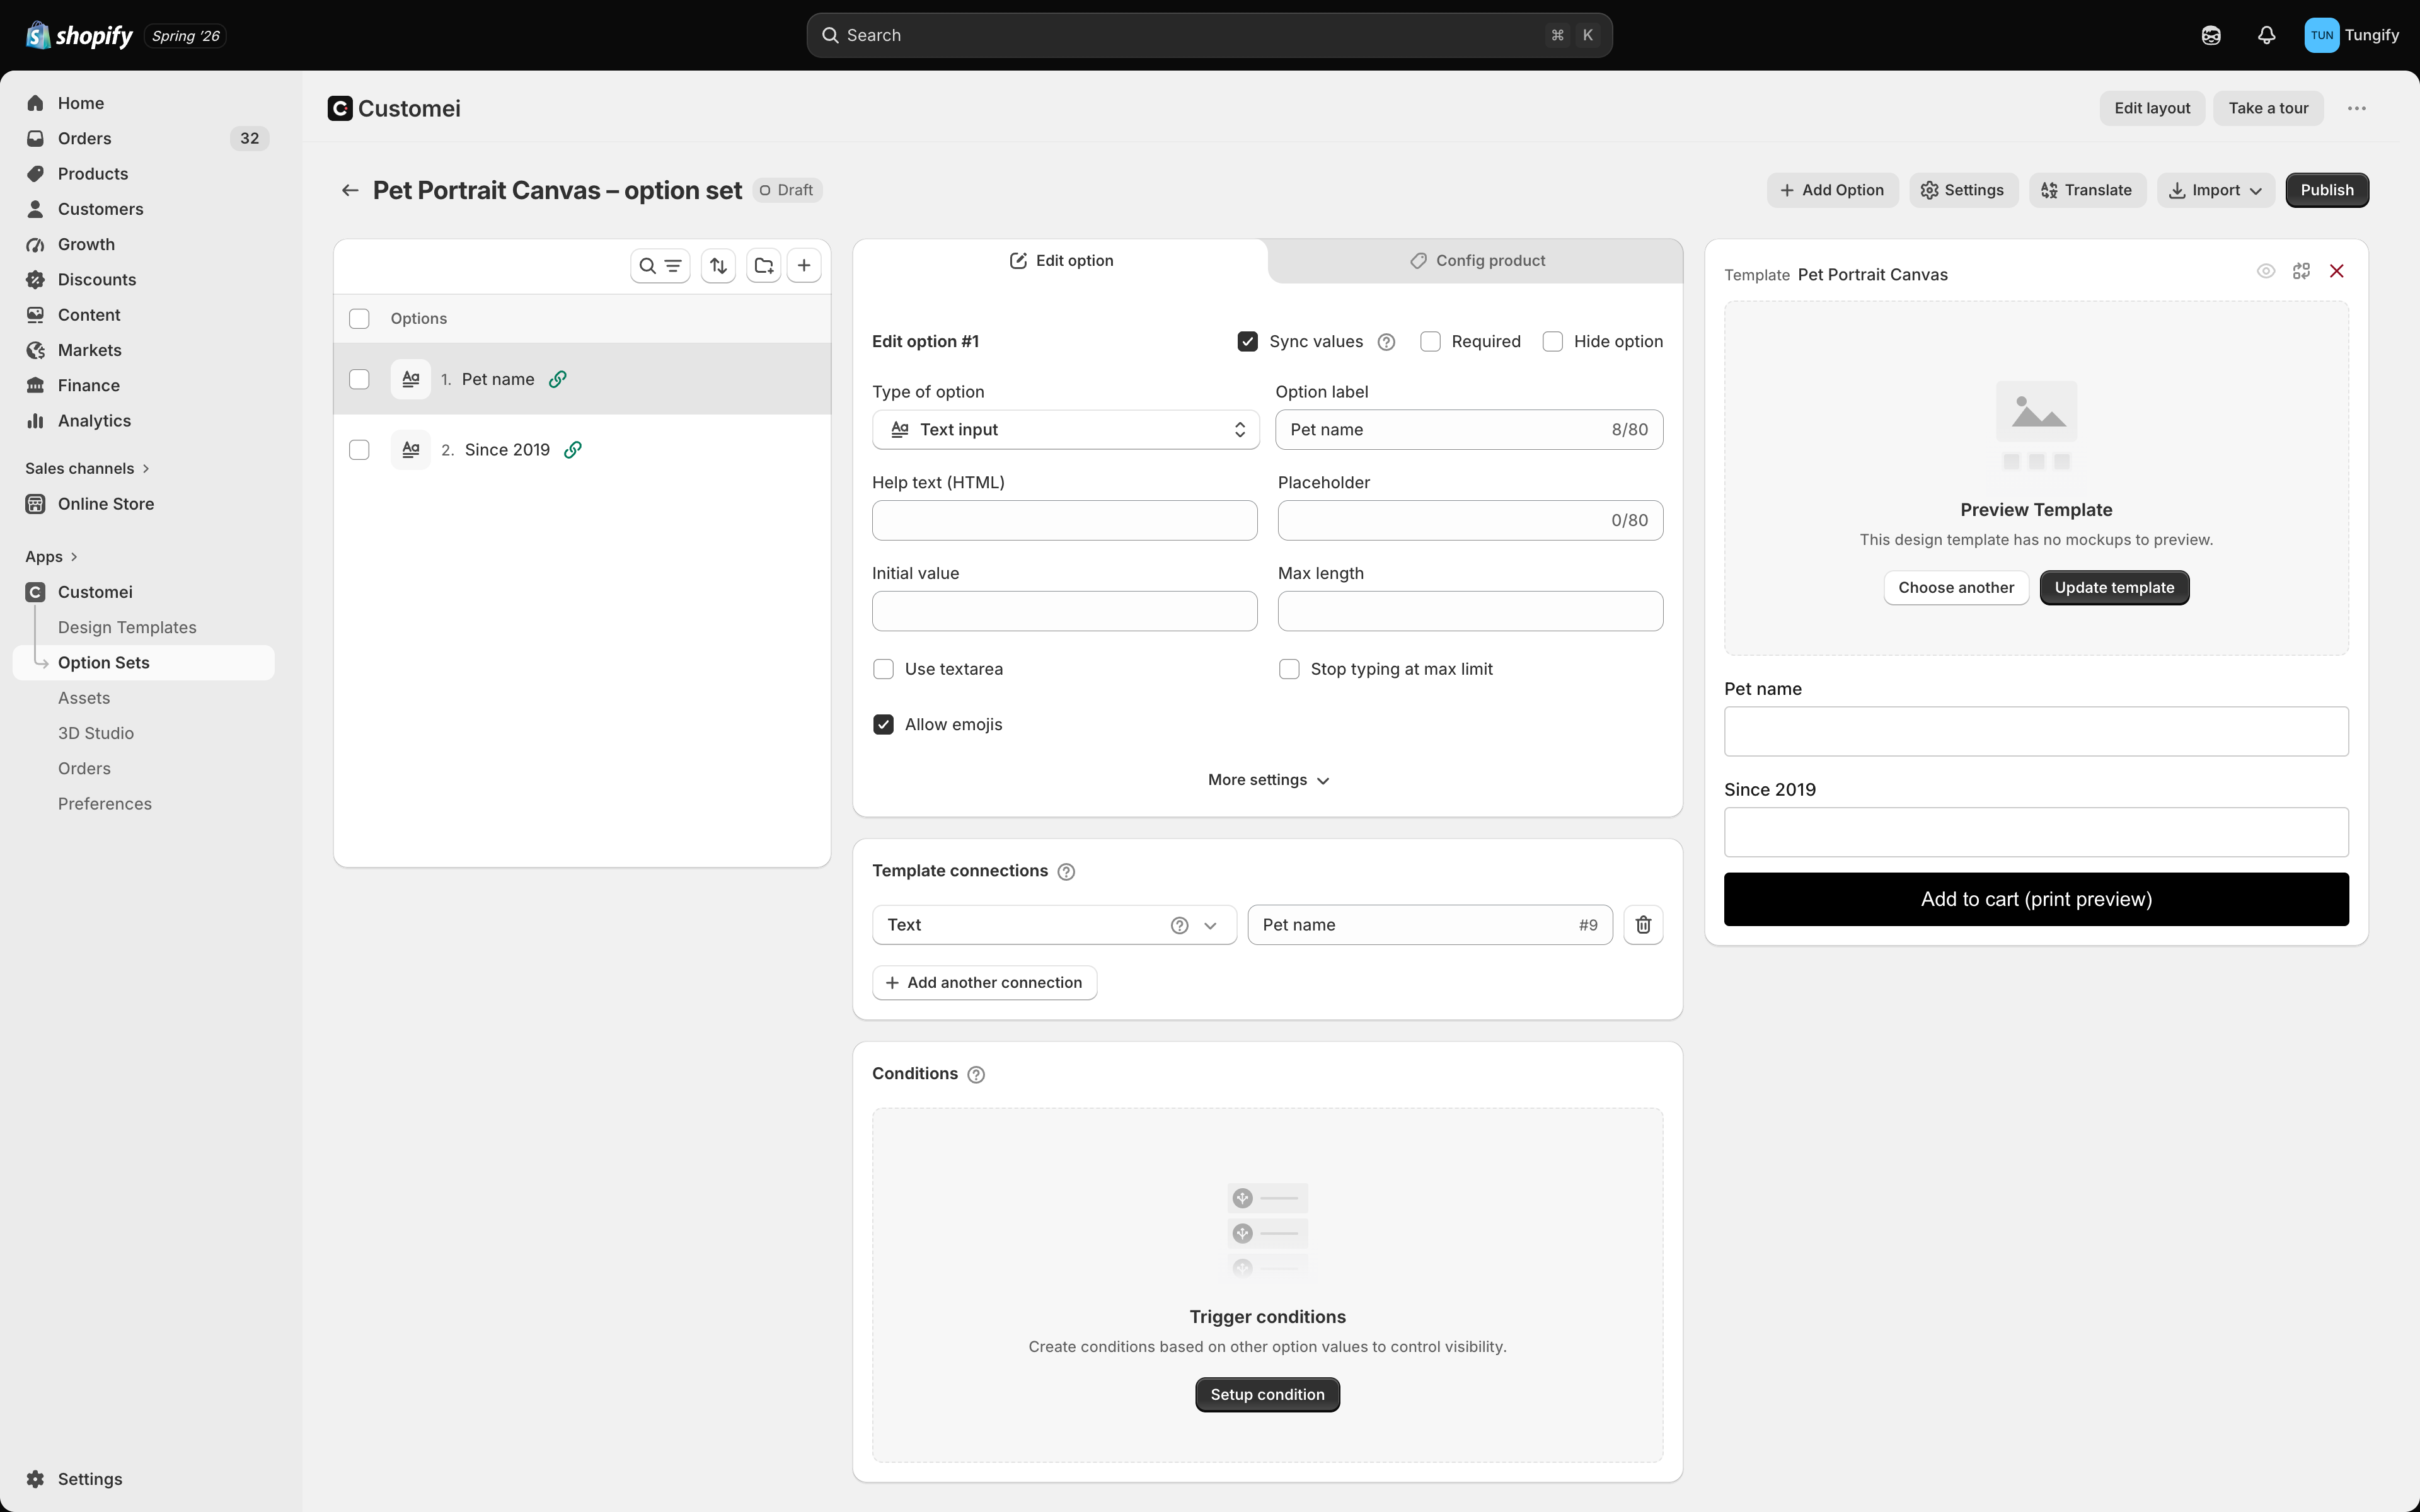Expand More settings
Screen dimensions: 2420x1512
pyautogui.click(x=1268, y=780)
